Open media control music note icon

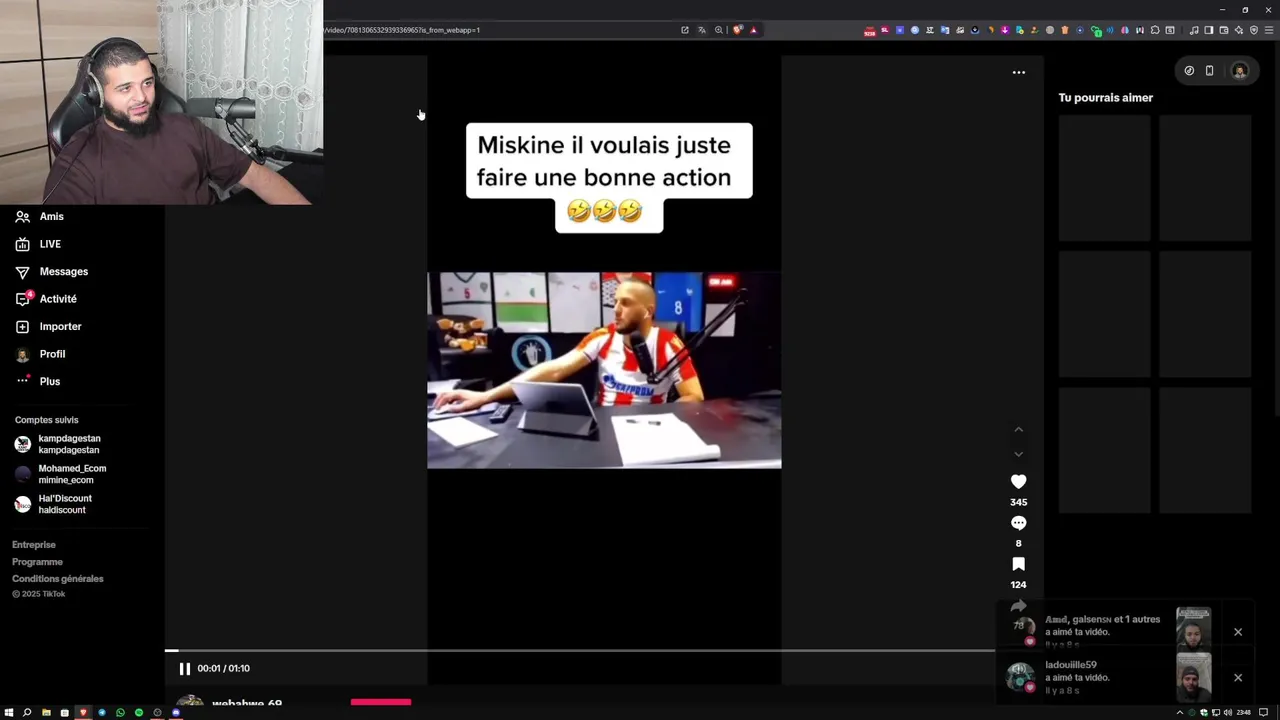pyautogui.click(x=1194, y=30)
